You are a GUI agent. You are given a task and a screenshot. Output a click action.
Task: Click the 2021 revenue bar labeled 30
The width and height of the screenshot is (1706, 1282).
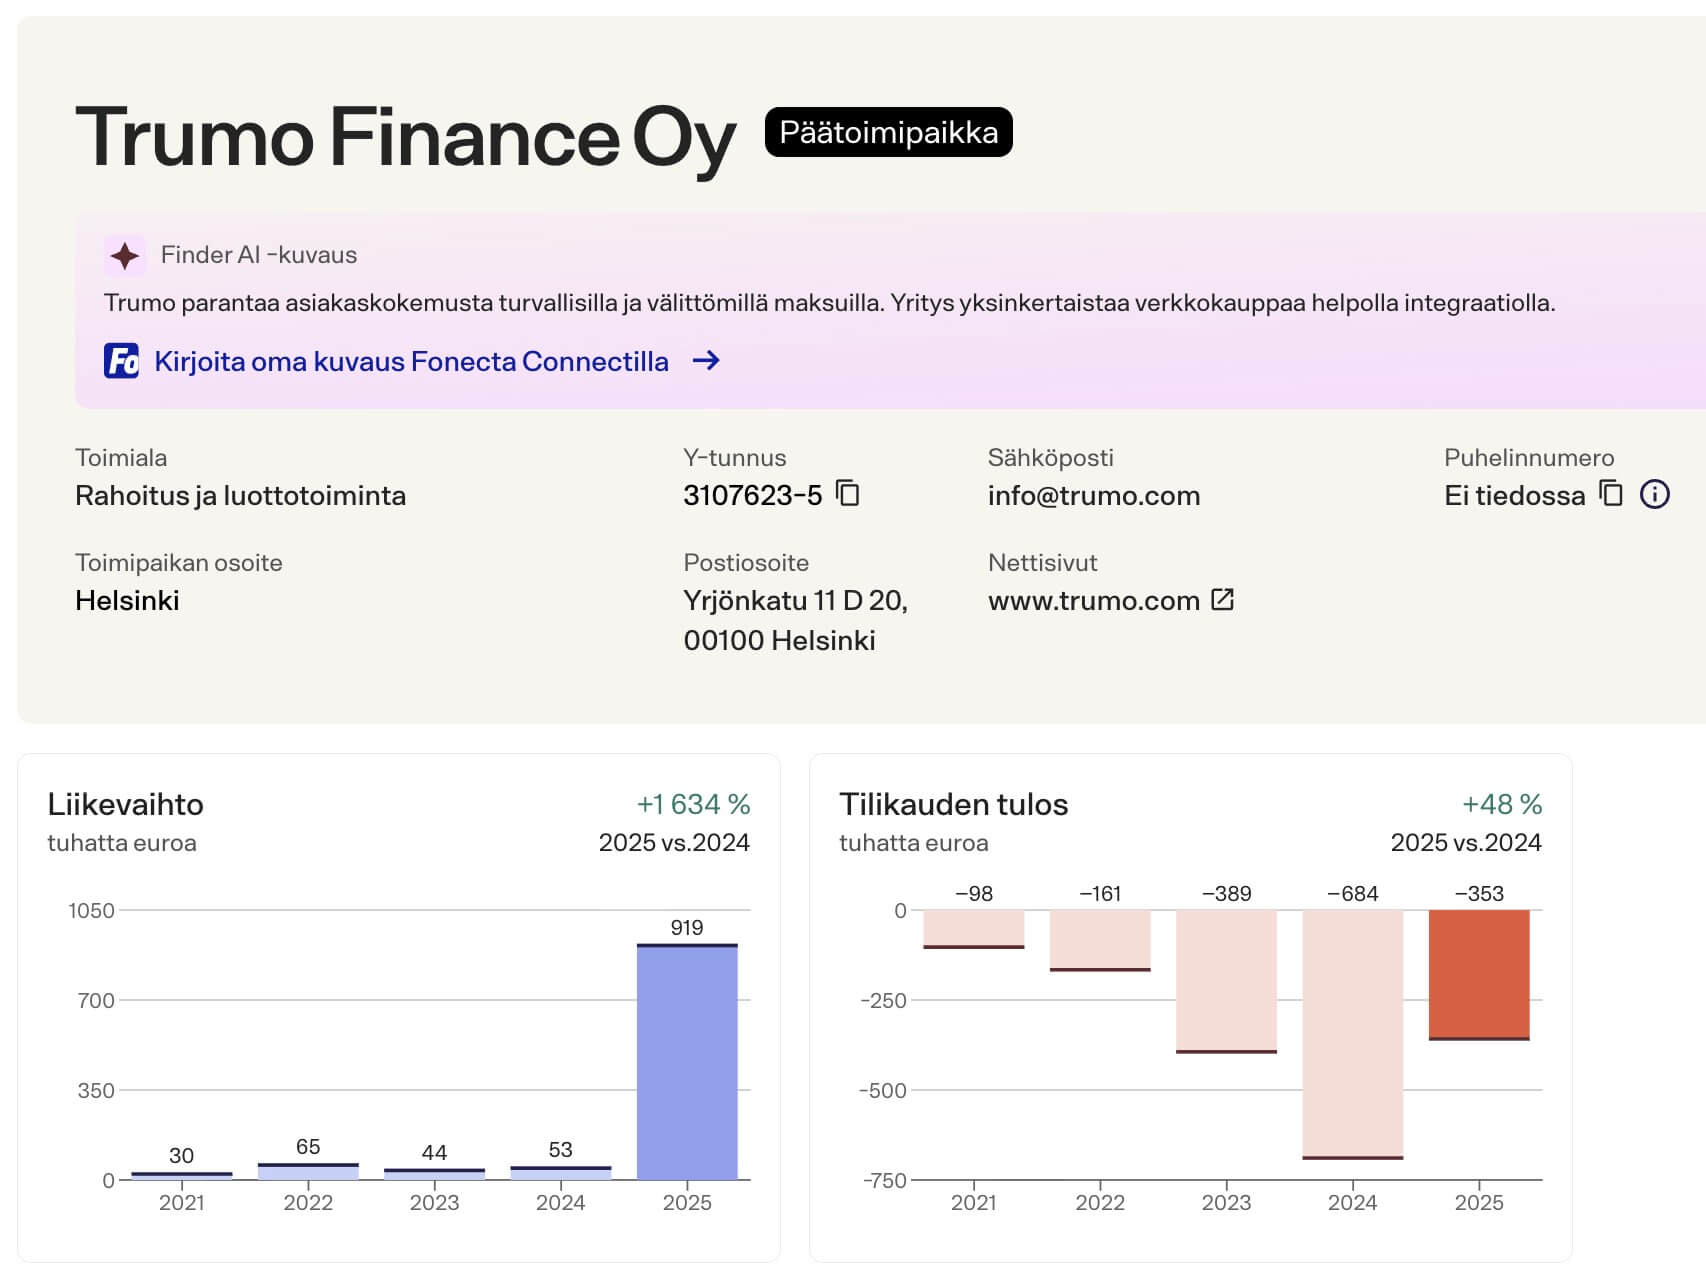tap(182, 1176)
